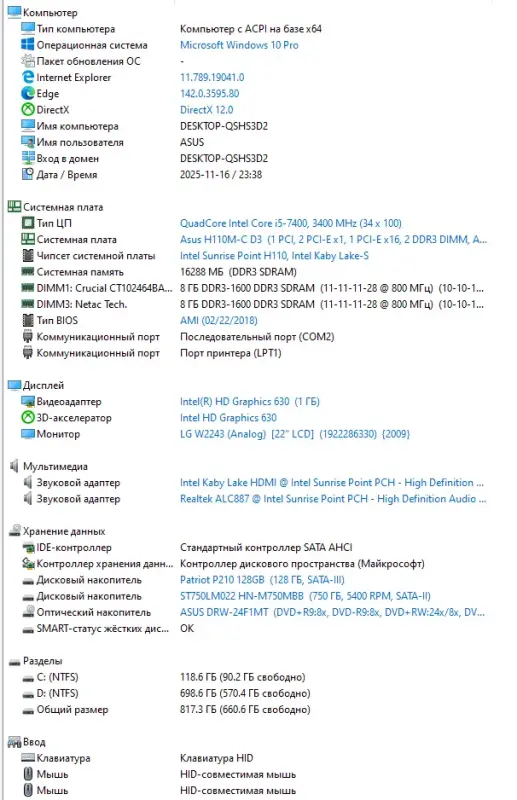The image size is (517, 800).
Task: Select the Имя компьютера row label
Action: (77, 126)
